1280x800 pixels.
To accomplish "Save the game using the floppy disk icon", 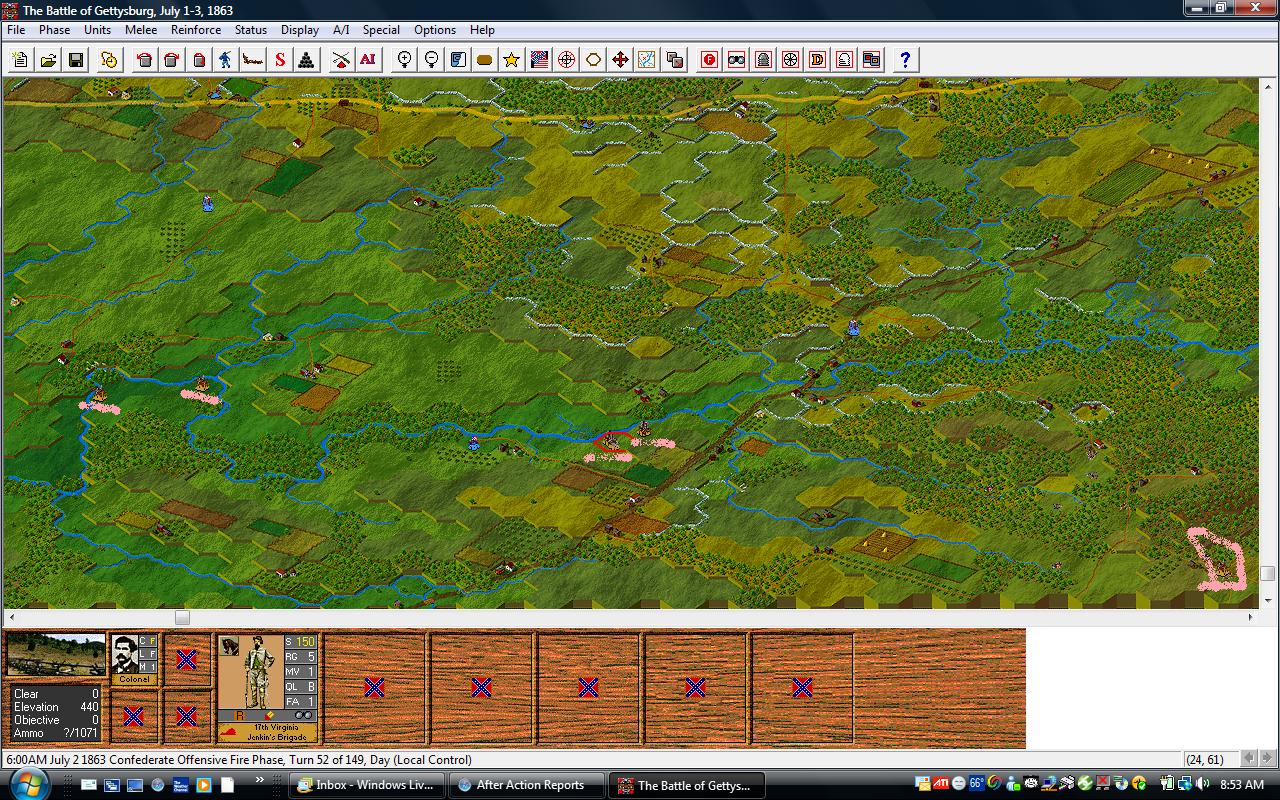I will pyautogui.click(x=75, y=60).
